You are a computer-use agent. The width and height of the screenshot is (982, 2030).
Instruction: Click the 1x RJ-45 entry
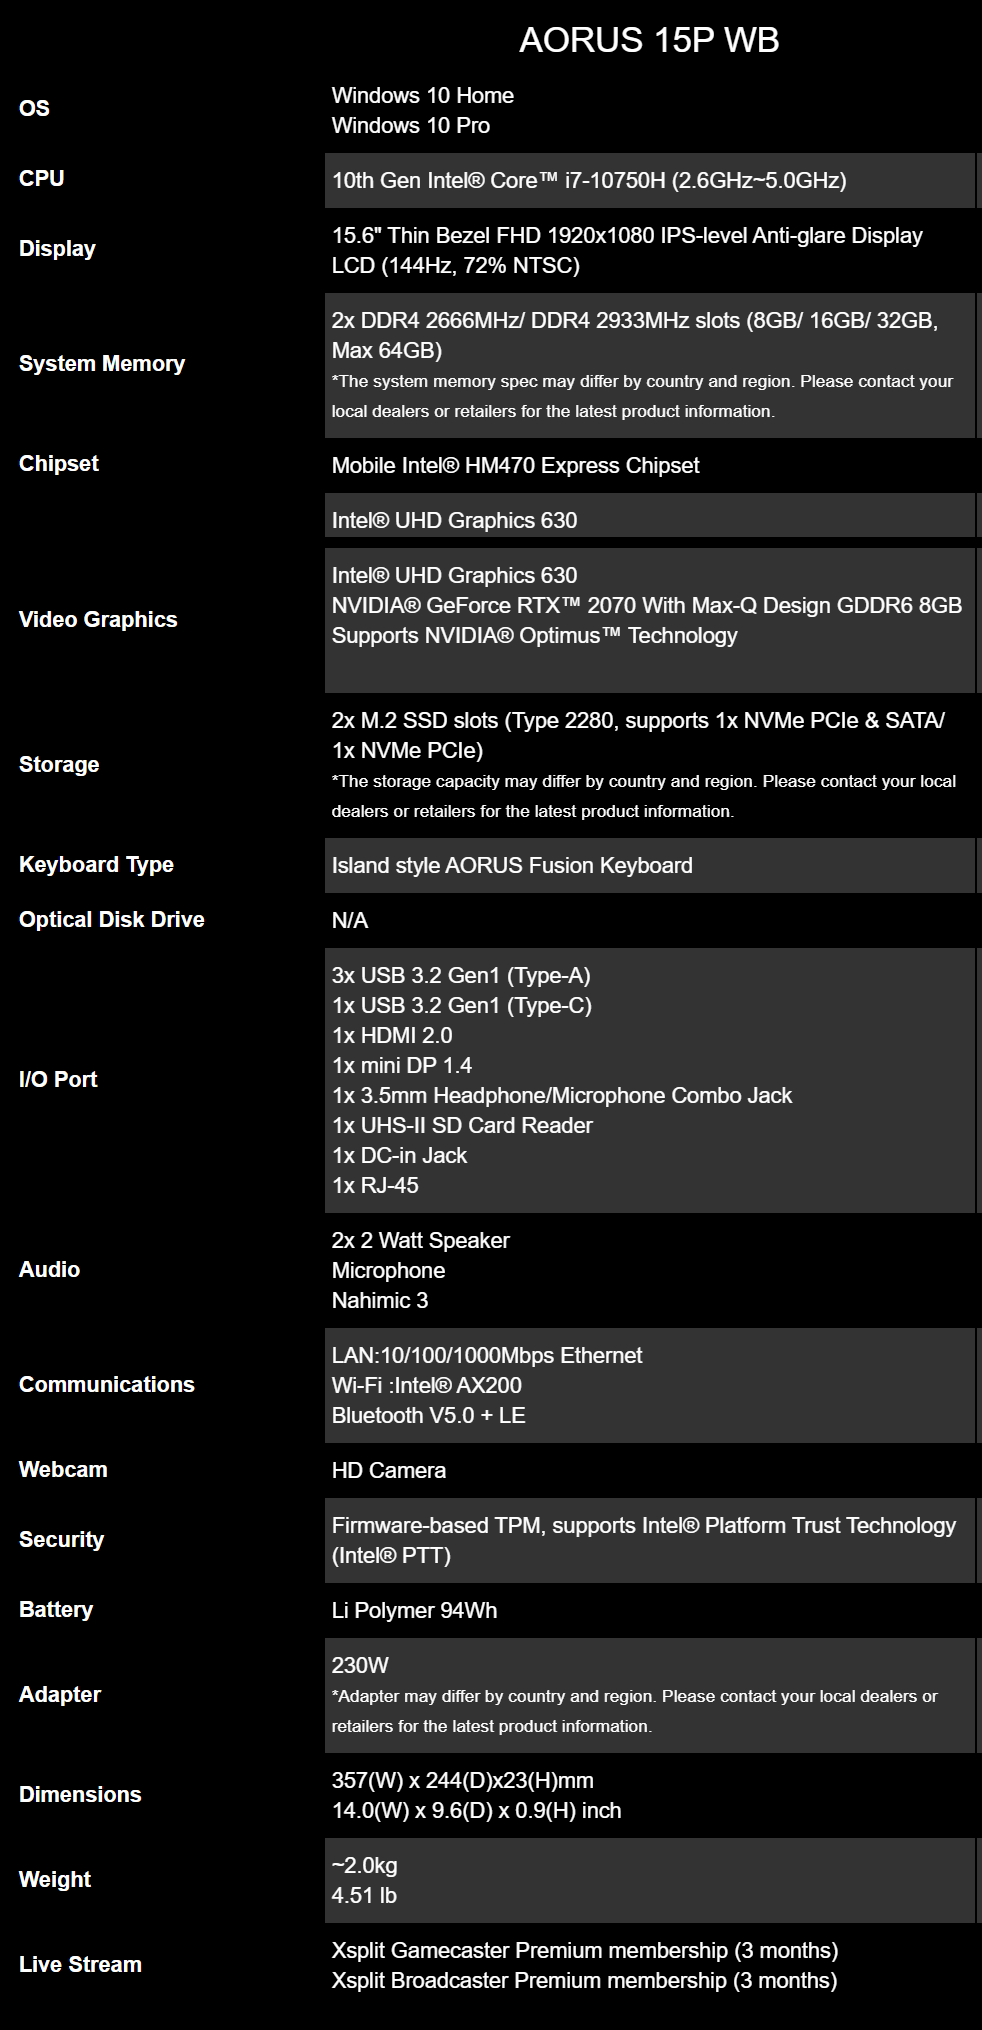375,1186
